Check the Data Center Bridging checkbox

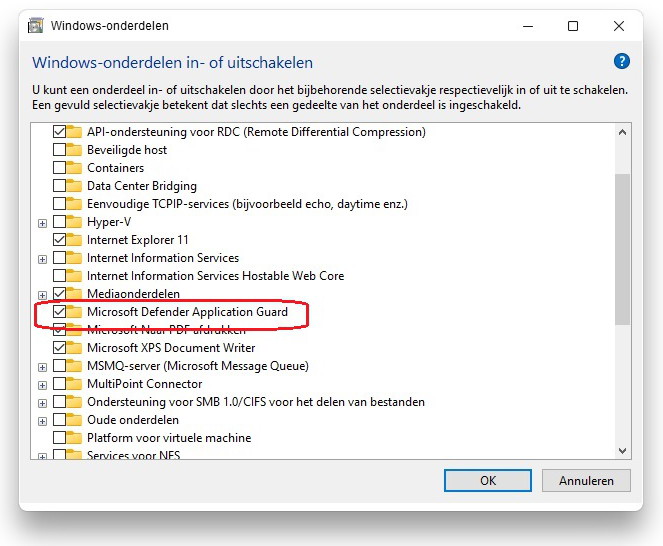click(59, 186)
